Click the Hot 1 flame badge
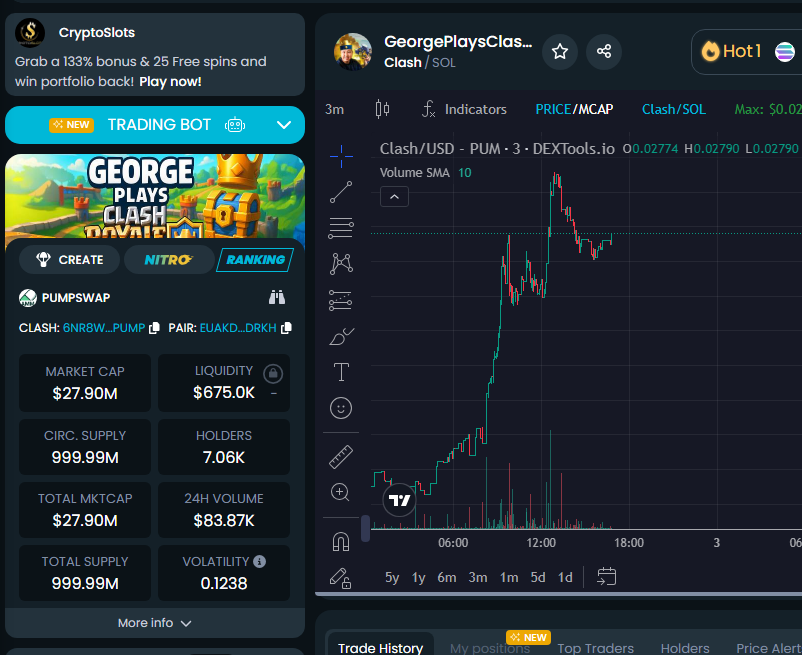The image size is (802, 655). pyautogui.click(x=731, y=51)
